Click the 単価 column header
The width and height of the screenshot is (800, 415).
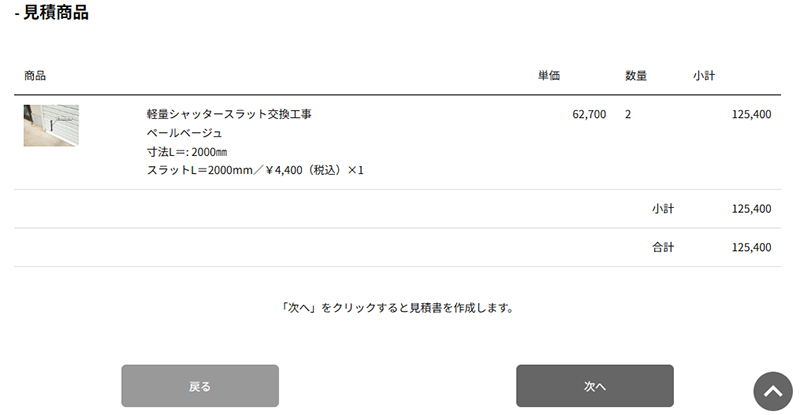coord(549,76)
